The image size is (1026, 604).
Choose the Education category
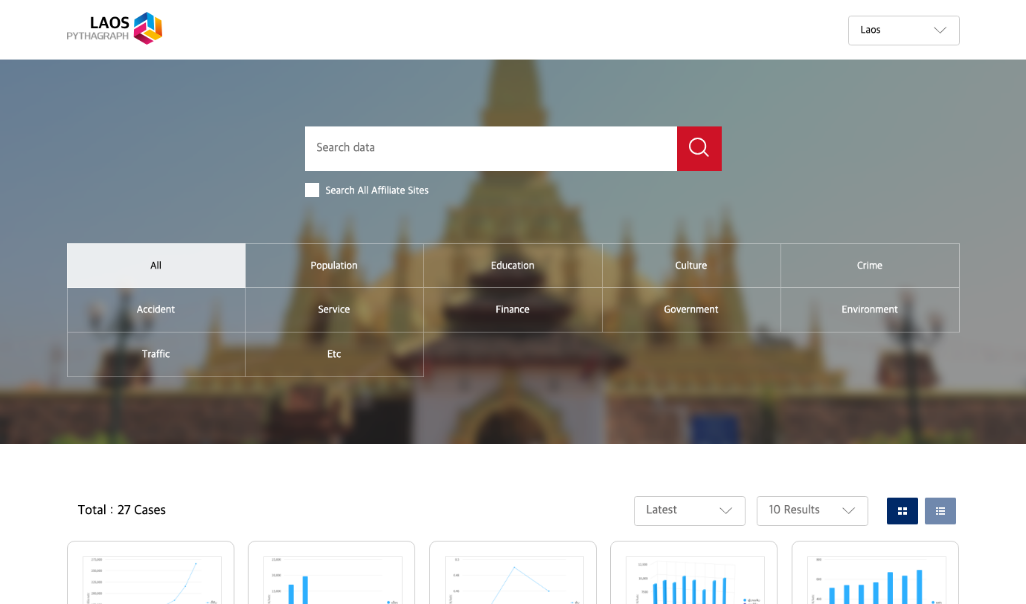pyautogui.click(x=512, y=266)
